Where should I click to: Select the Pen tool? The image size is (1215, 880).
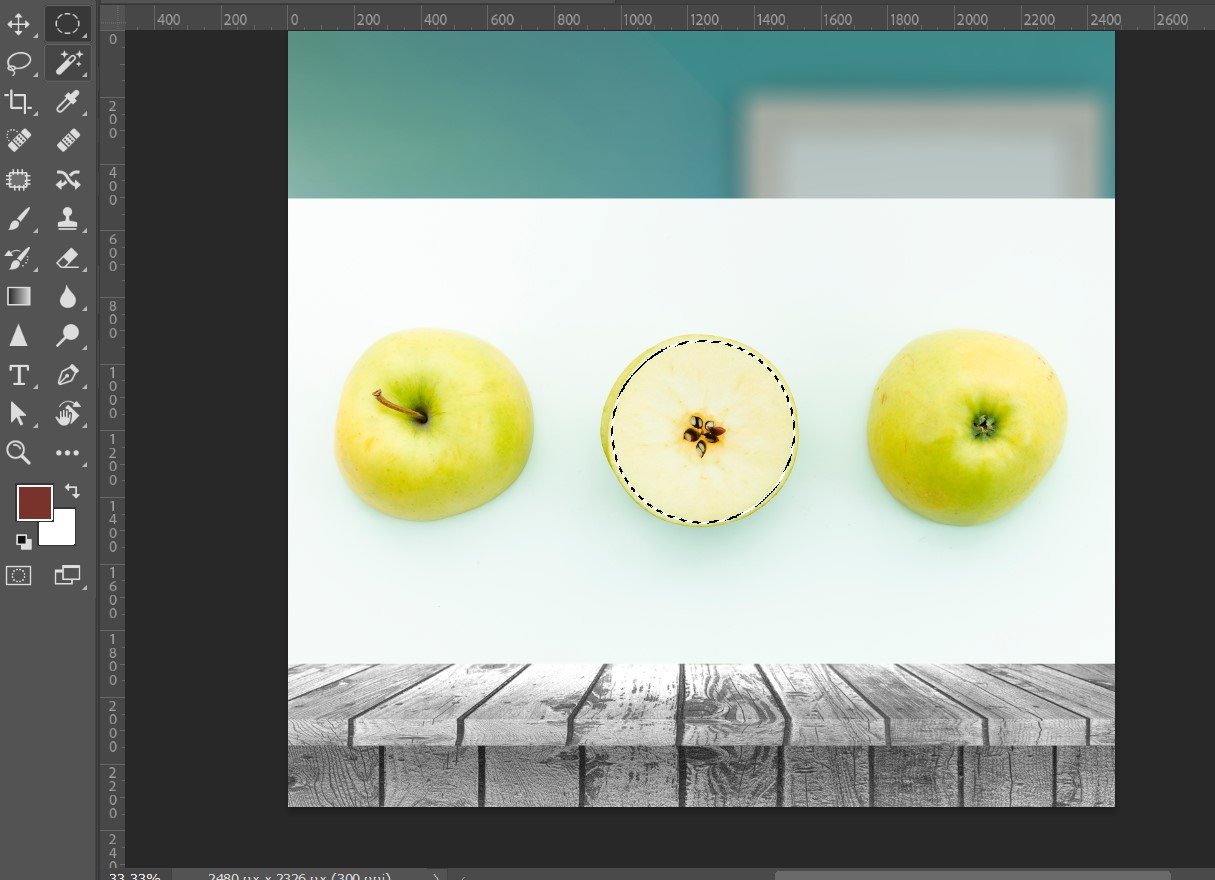coord(67,375)
